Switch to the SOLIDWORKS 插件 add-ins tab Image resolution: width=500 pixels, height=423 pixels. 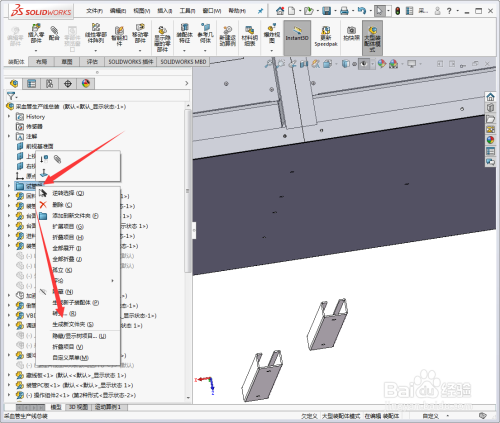(131, 62)
